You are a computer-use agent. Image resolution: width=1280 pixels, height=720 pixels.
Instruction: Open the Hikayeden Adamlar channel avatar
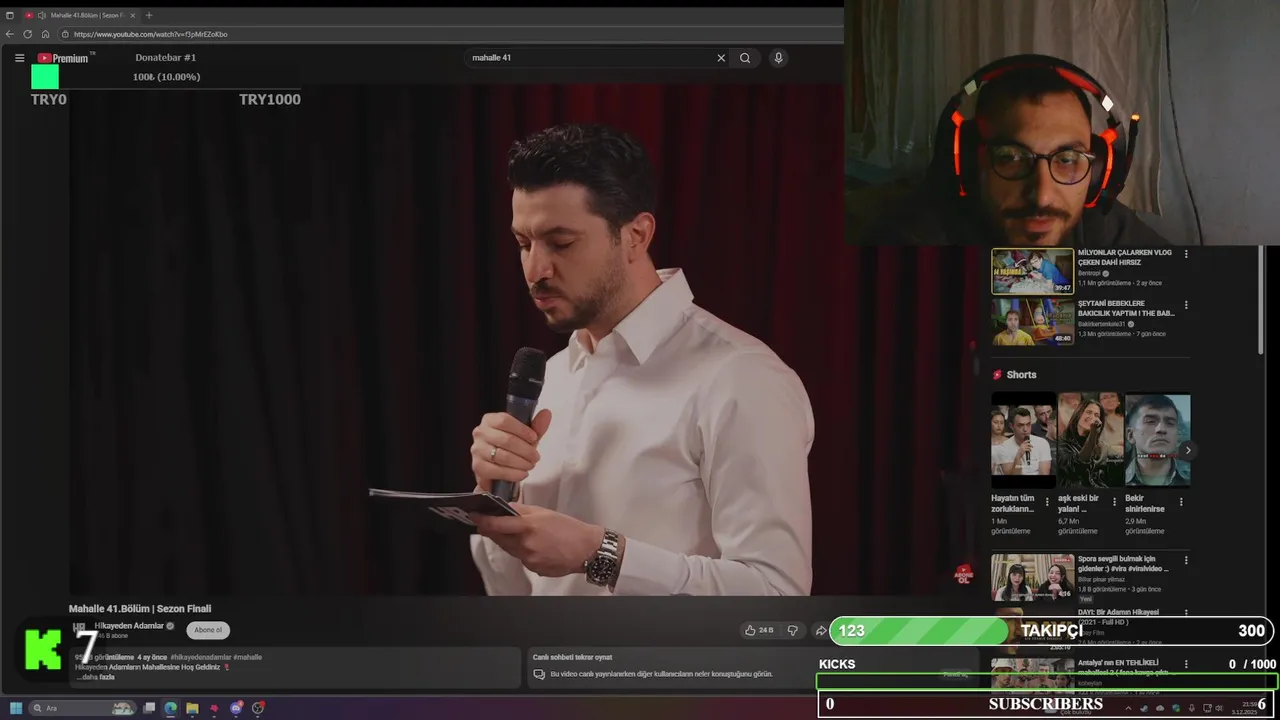click(79, 630)
